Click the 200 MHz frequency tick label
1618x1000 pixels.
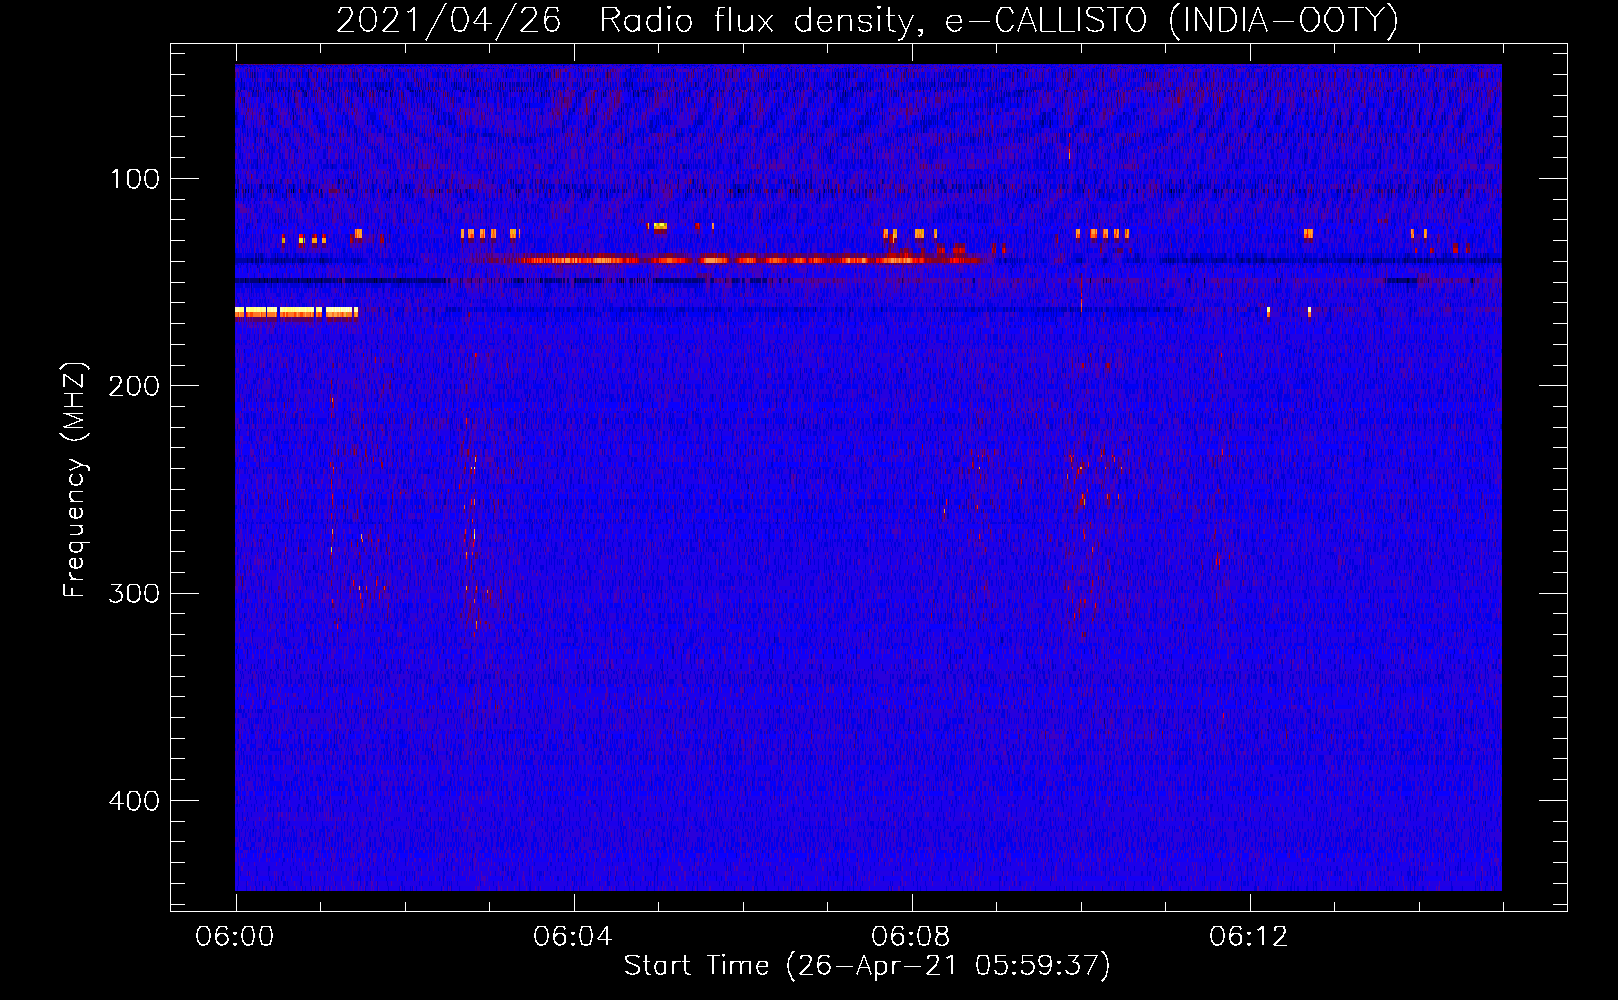pyautogui.click(x=134, y=386)
